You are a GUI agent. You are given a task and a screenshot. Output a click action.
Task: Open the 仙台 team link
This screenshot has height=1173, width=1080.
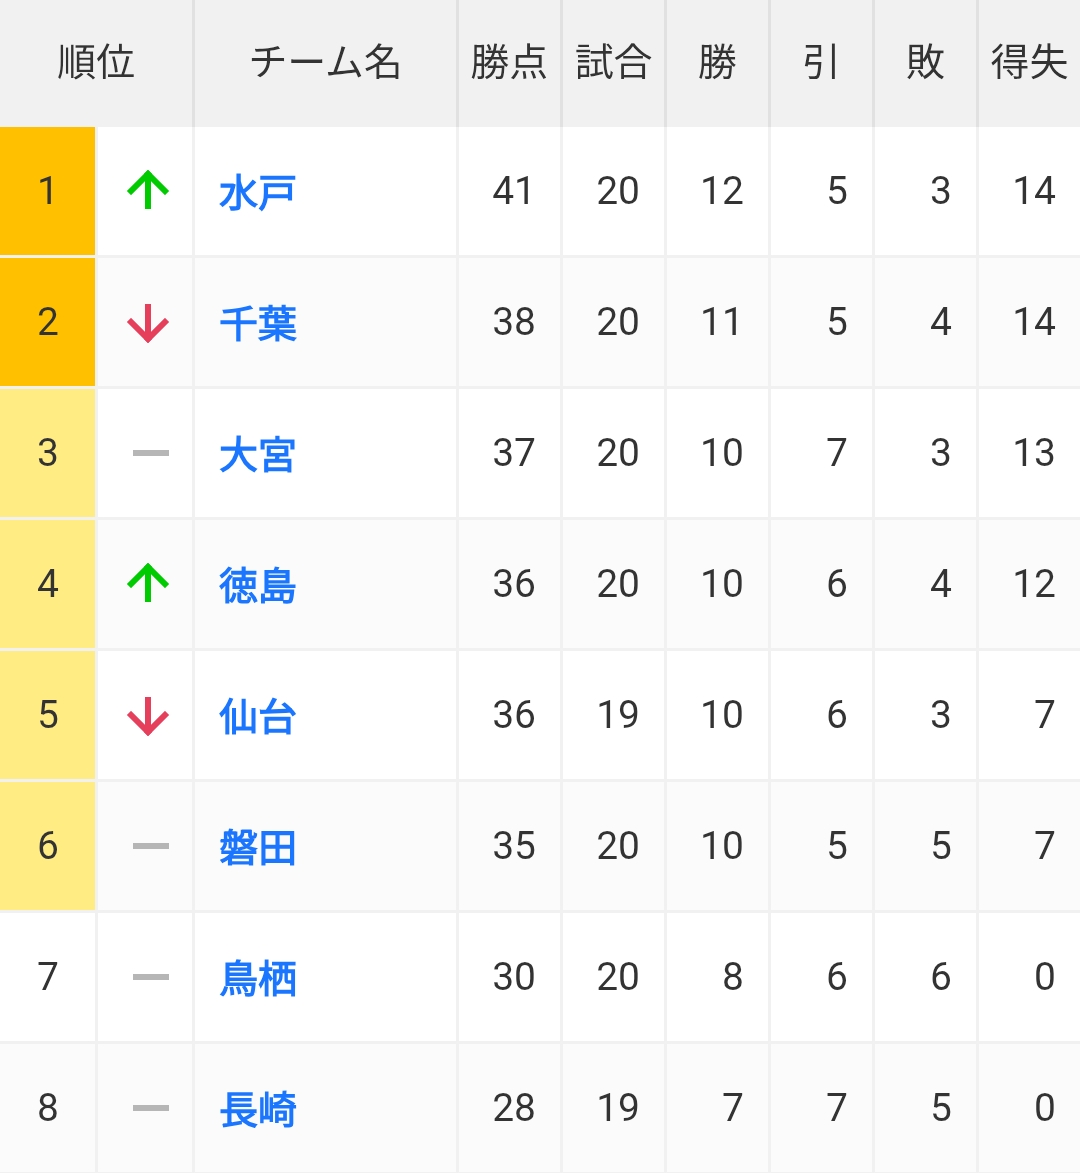click(257, 716)
